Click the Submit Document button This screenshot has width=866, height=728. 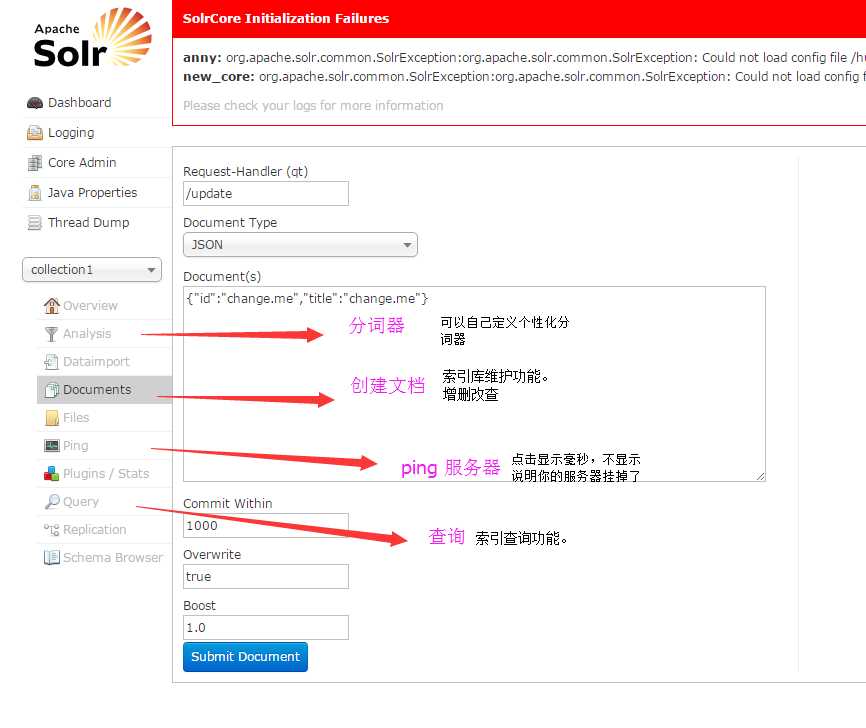coord(245,657)
